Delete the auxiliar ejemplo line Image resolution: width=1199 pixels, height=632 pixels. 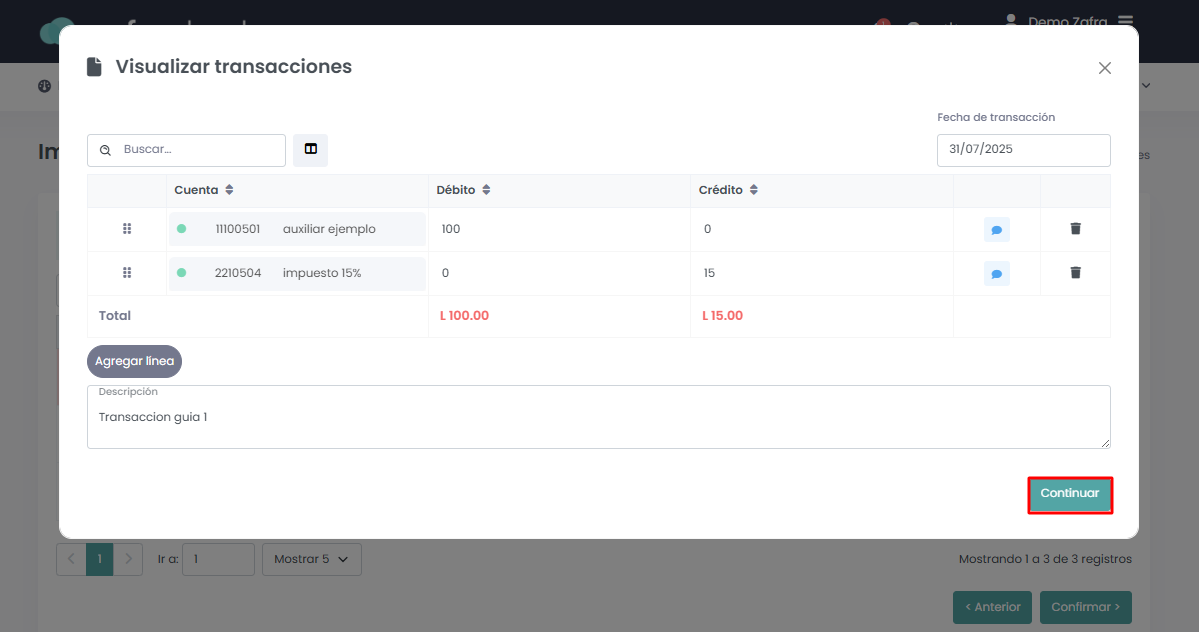(1075, 228)
